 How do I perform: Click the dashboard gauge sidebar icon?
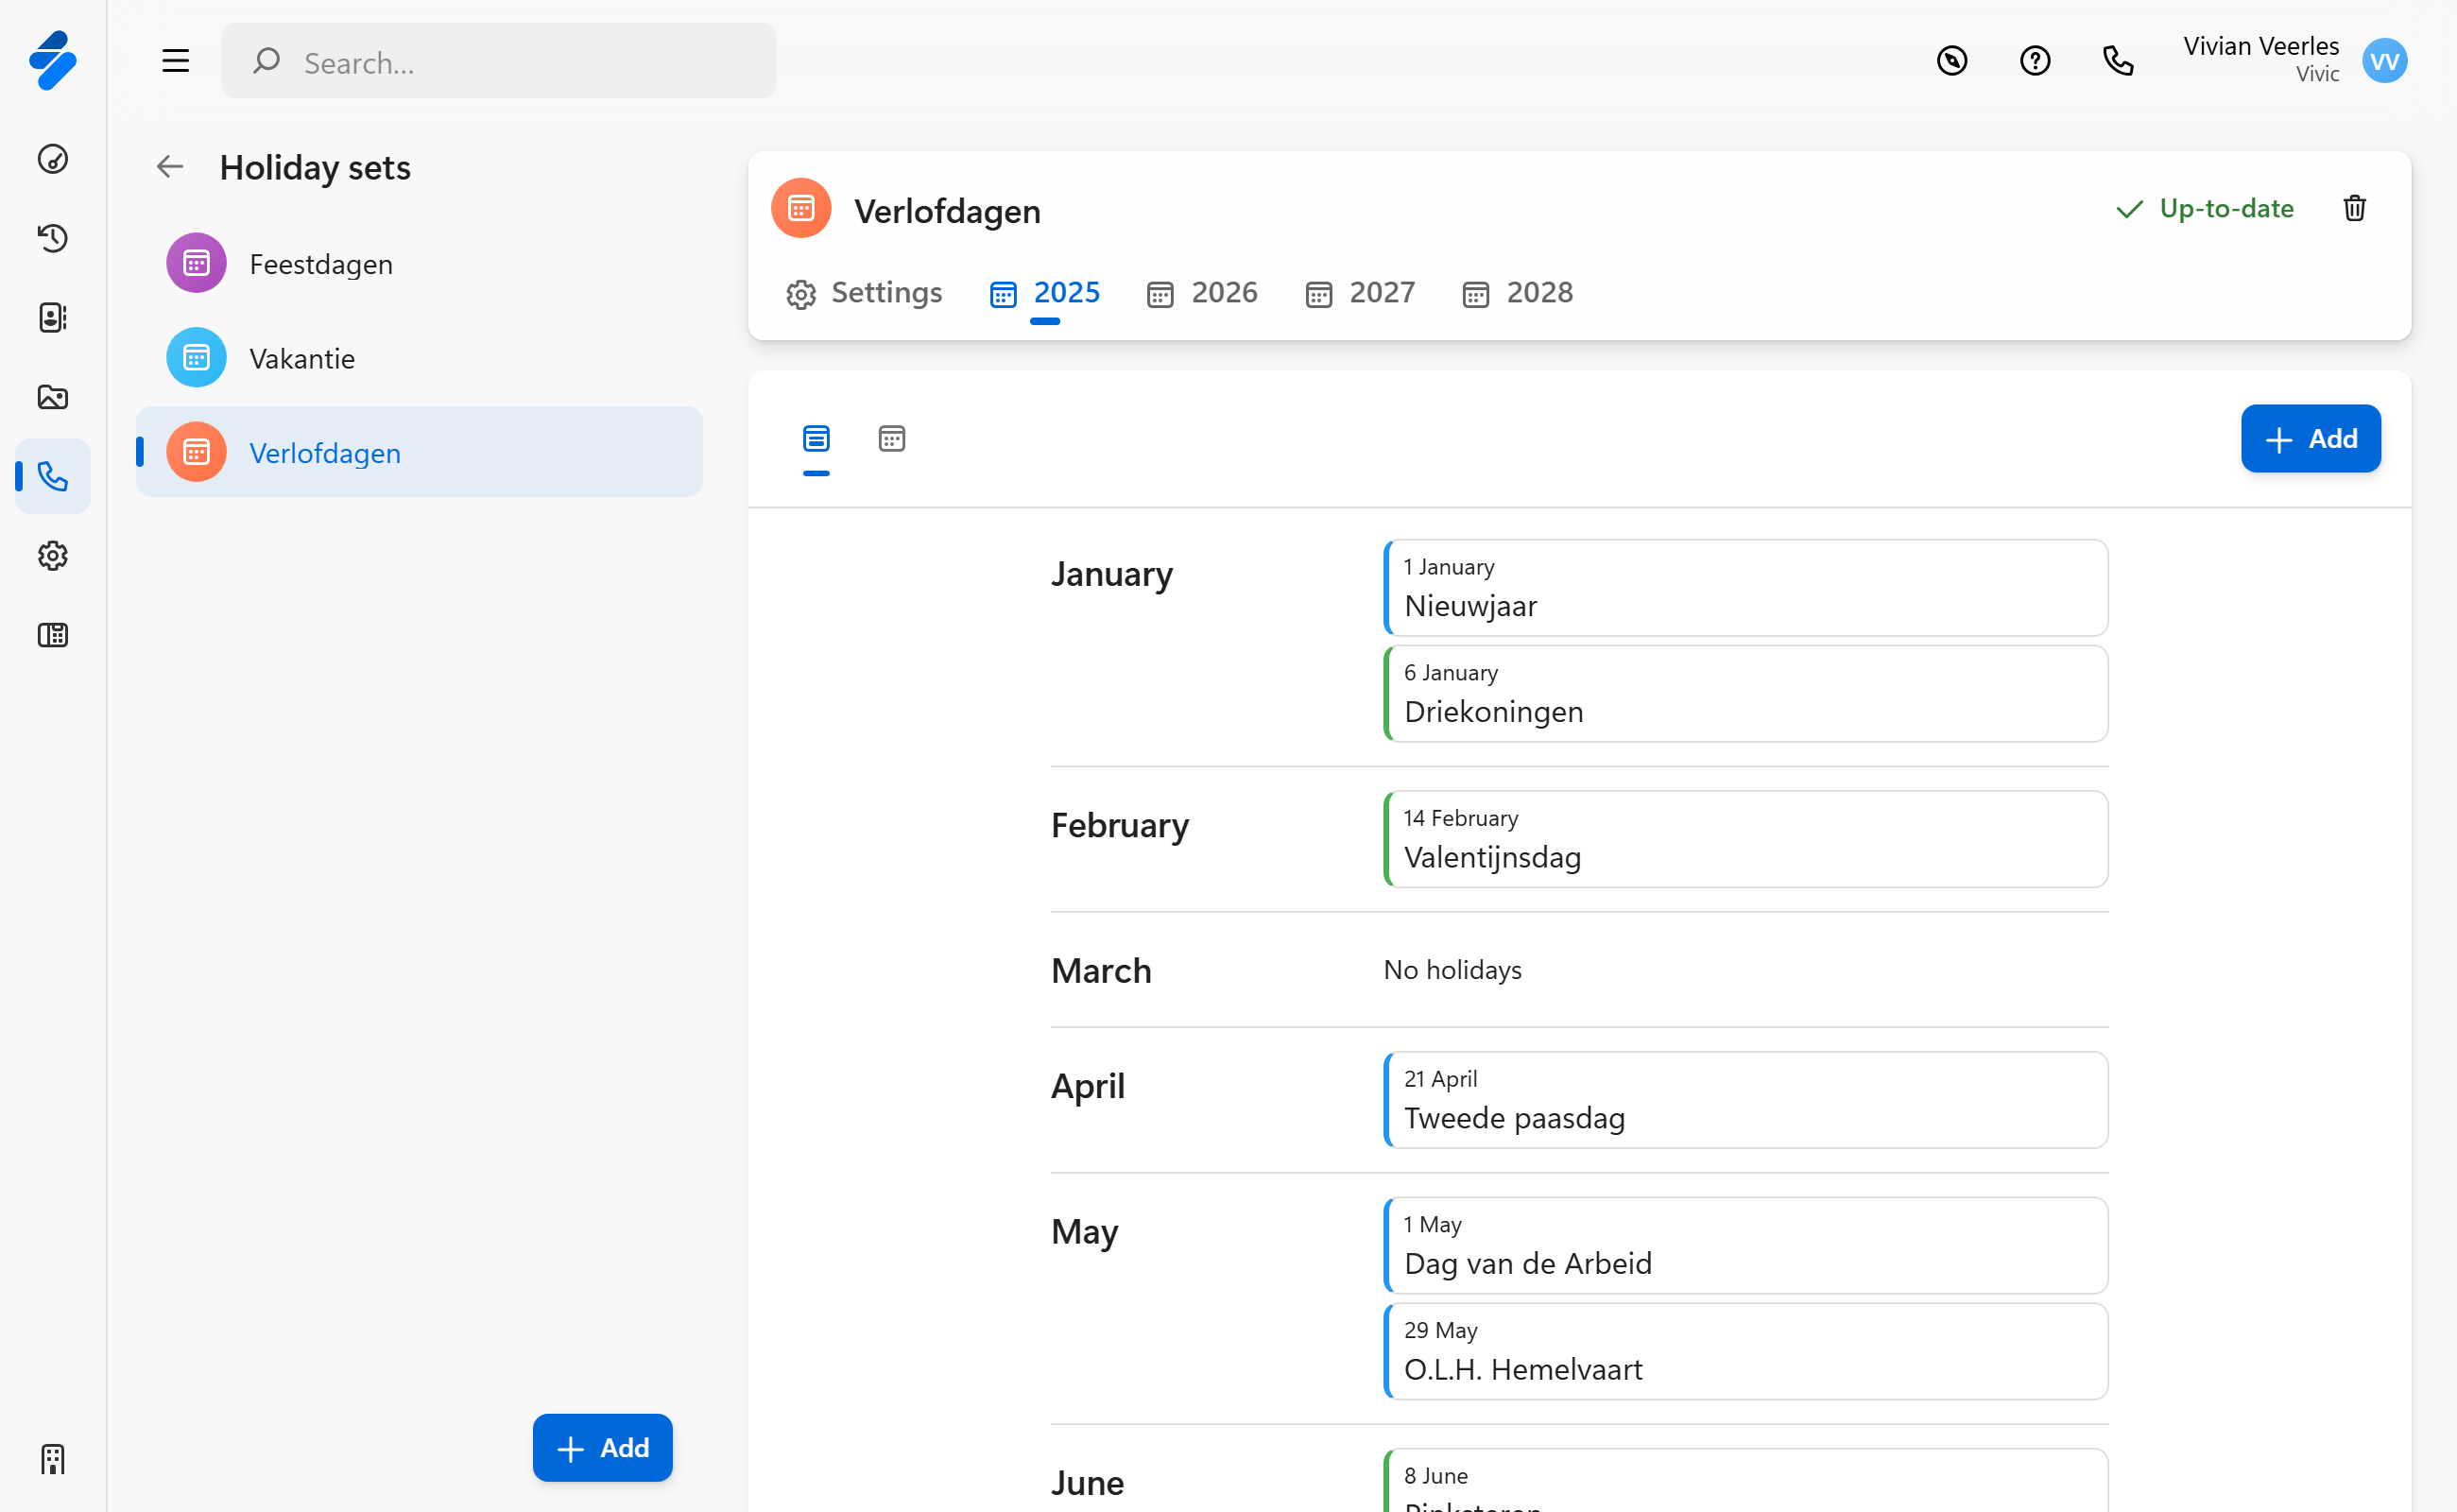pyautogui.click(x=53, y=159)
